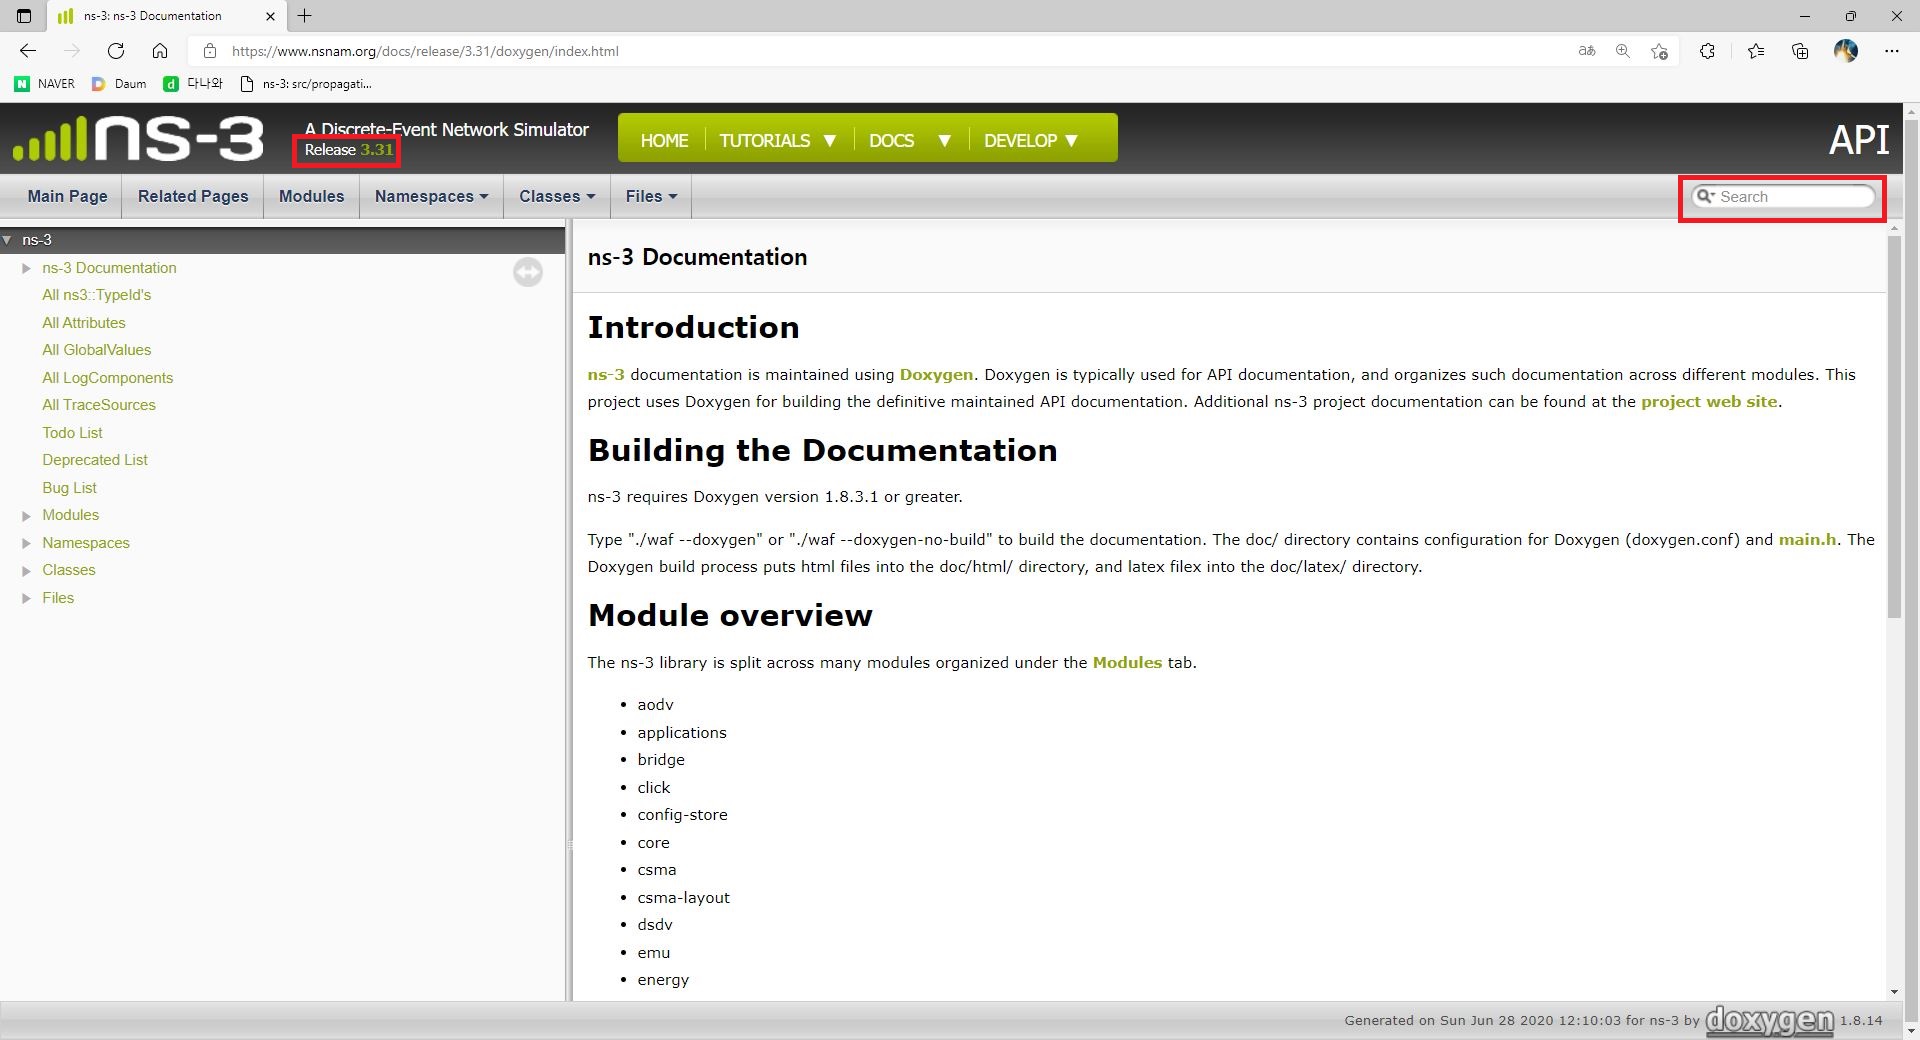This screenshot has height=1040, width=1920.
Task: Click the ns-3 logo in the header
Action: (138, 138)
